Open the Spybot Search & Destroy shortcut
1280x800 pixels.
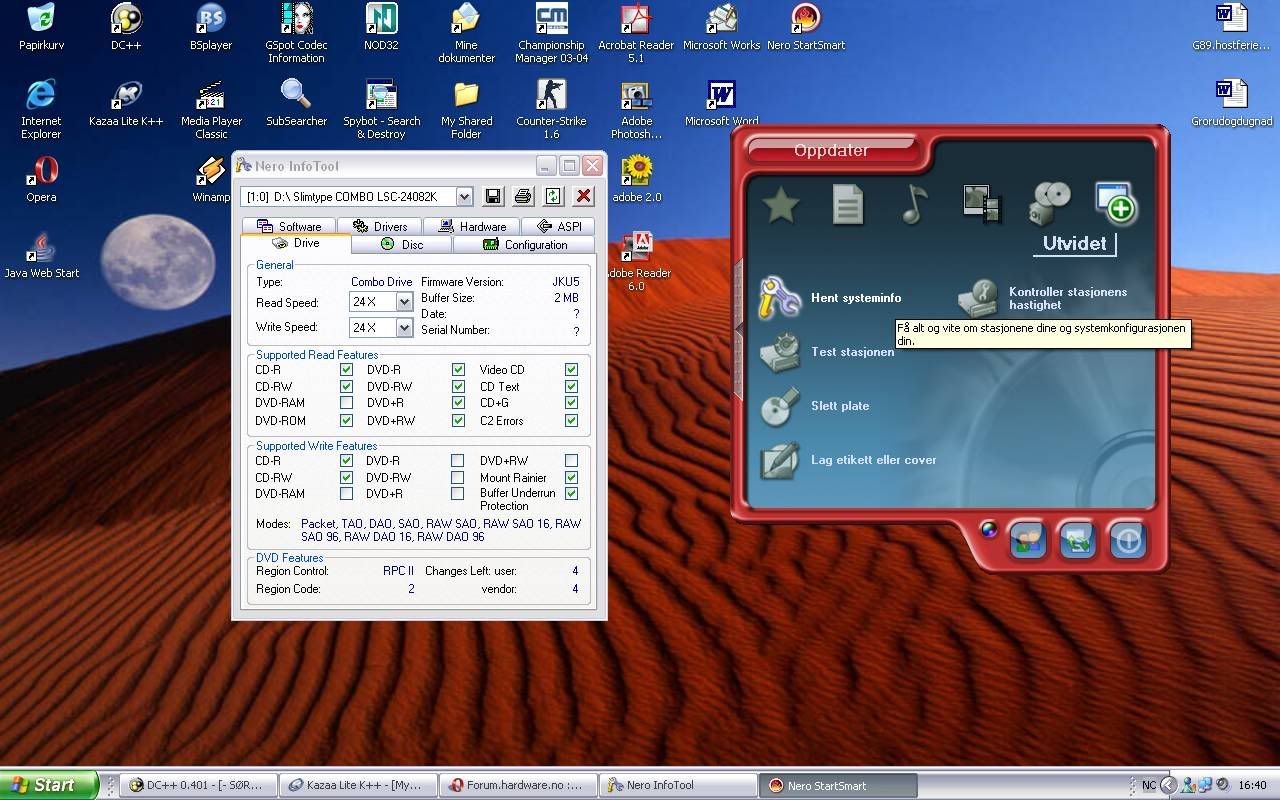(381, 95)
